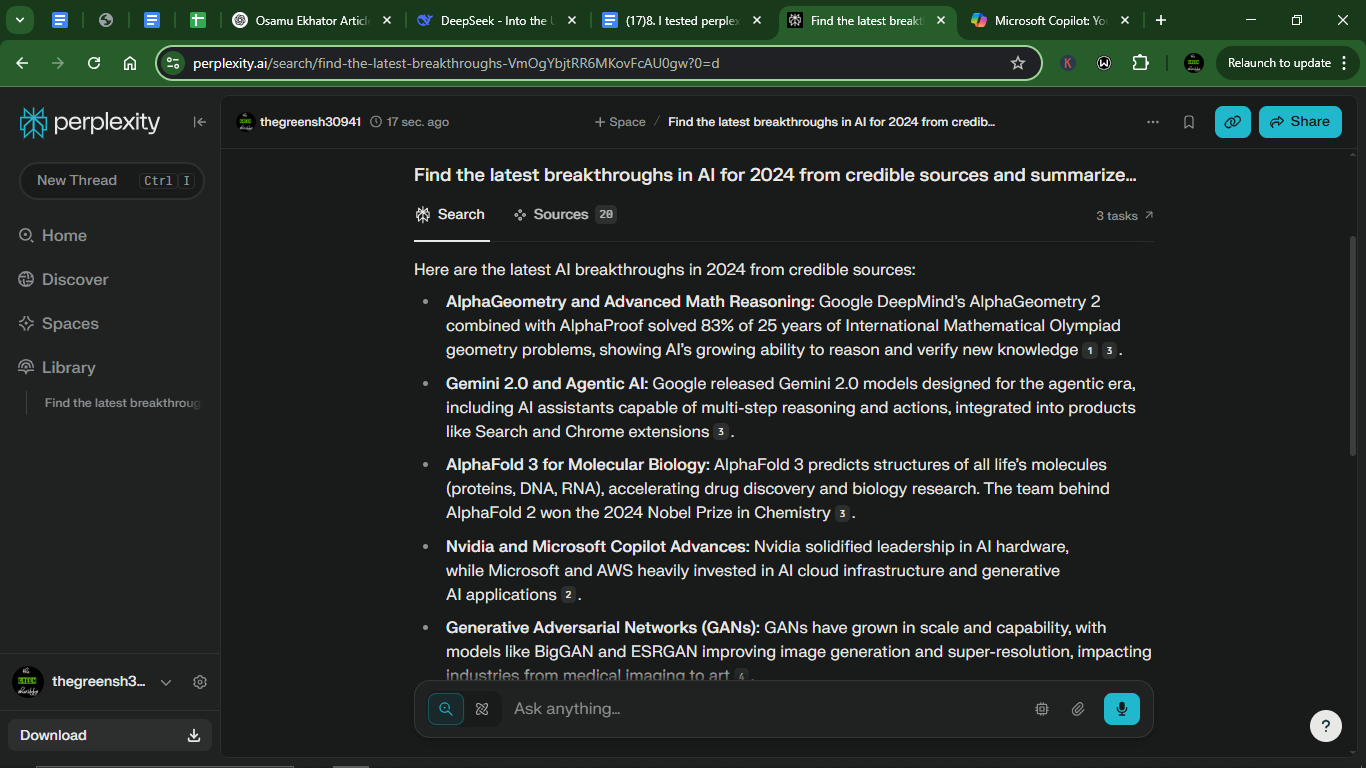Open Spaces in sidebar
The image size is (1366, 768).
58,324
